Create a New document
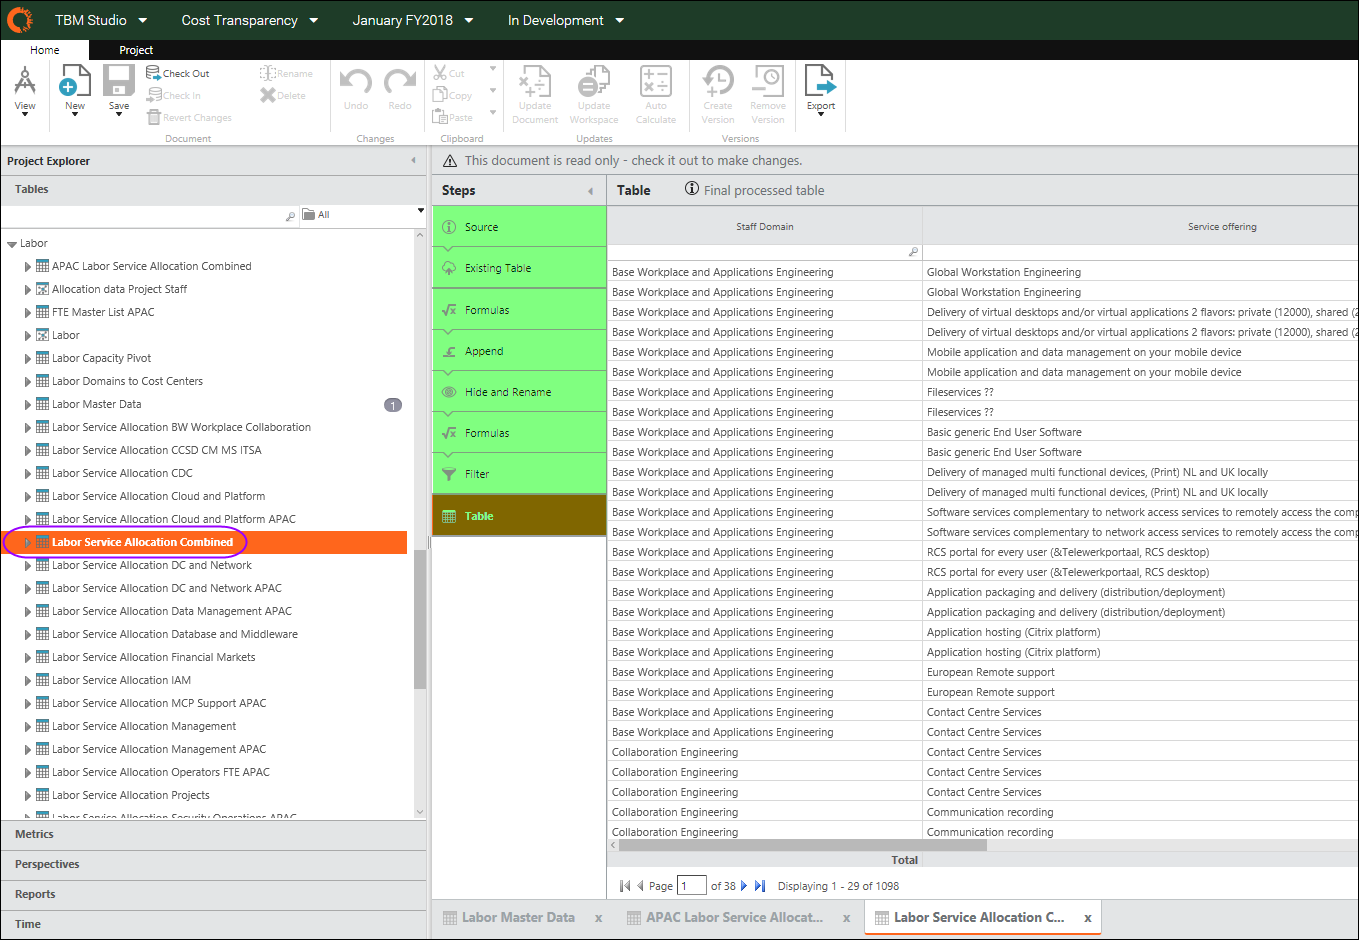The width and height of the screenshot is (1359, 940). pyautogui.click(x=75, y=82)
